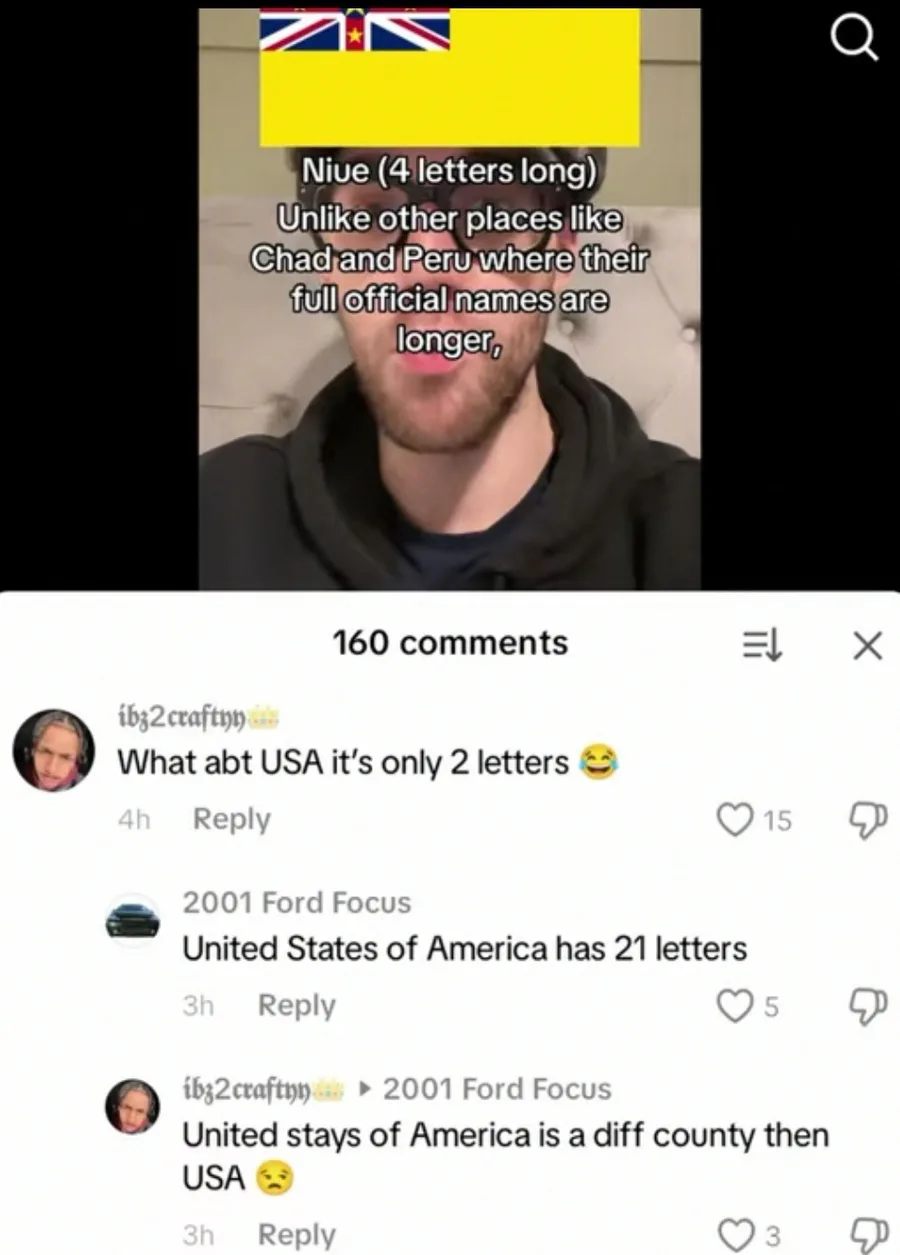The height and width of the screenshot is (1255, 900).
Task: Reply to the 2001 Ford Focus comment
Action: coord(296,1005)
